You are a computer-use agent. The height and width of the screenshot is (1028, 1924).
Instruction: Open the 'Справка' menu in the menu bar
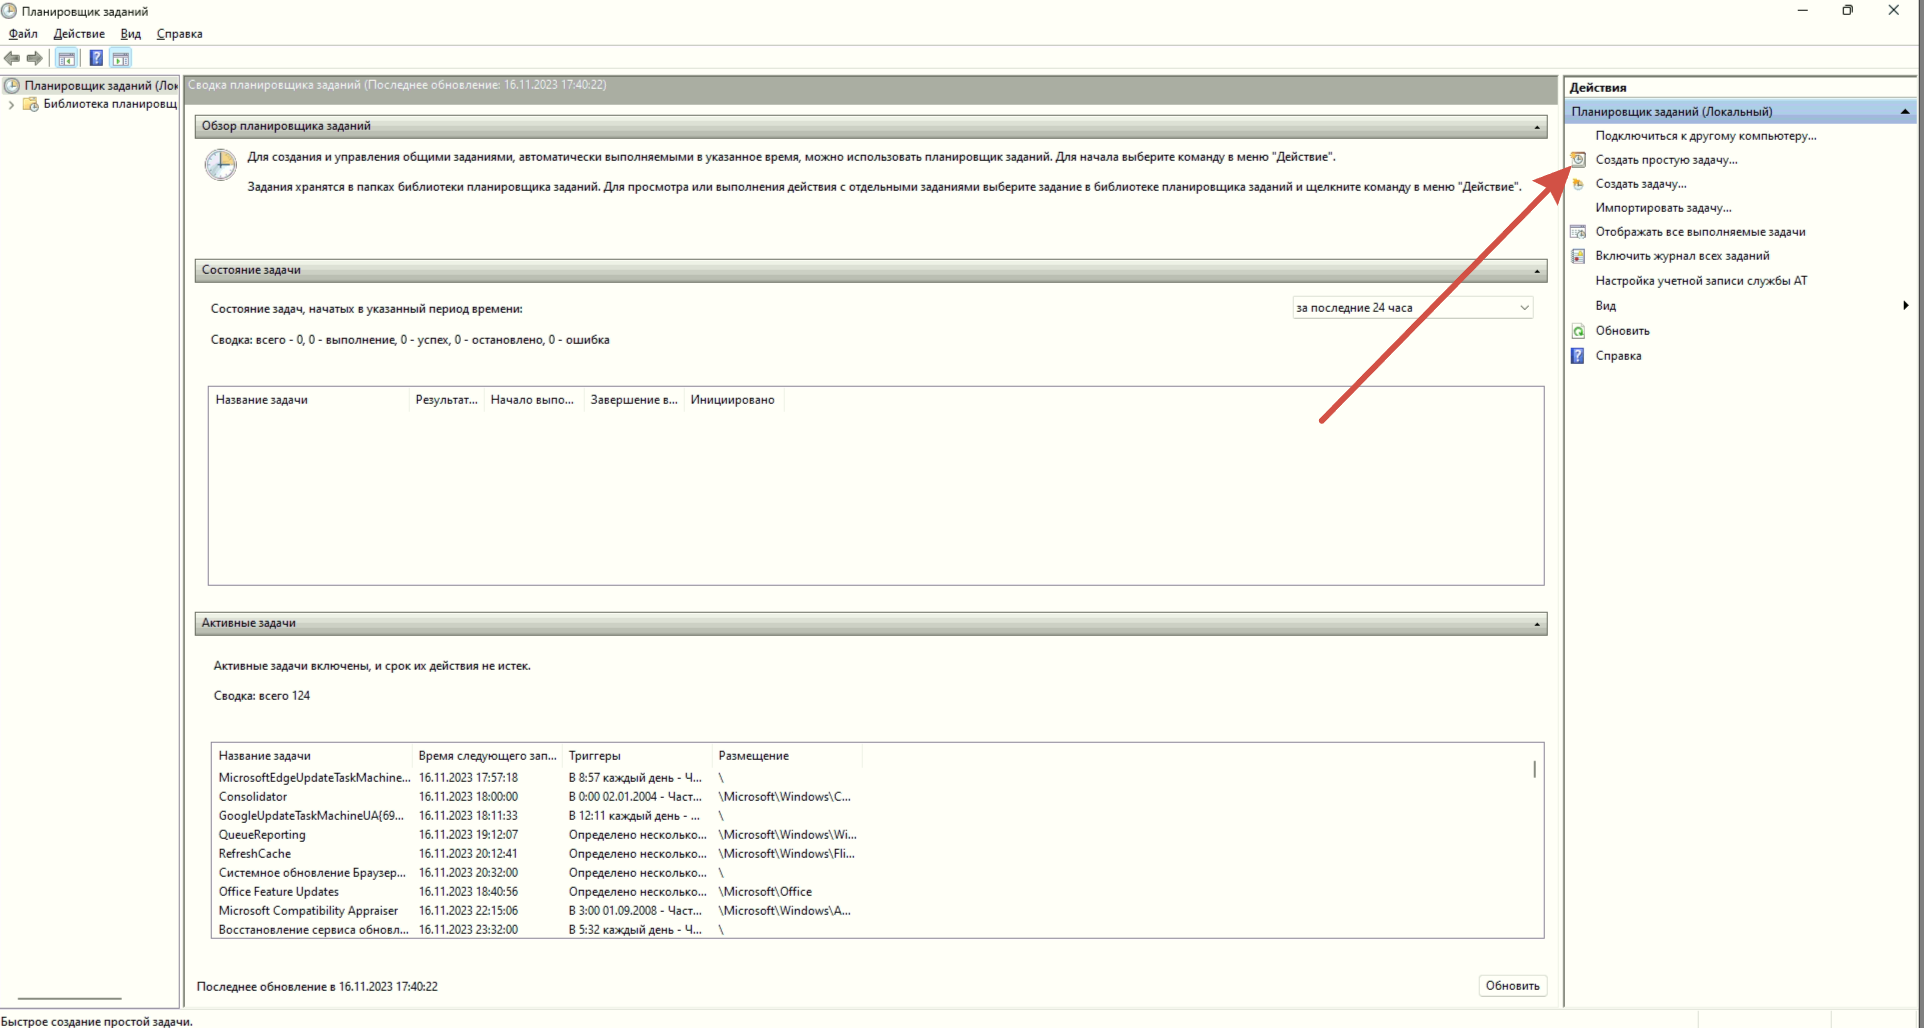[x=180, y=34]
